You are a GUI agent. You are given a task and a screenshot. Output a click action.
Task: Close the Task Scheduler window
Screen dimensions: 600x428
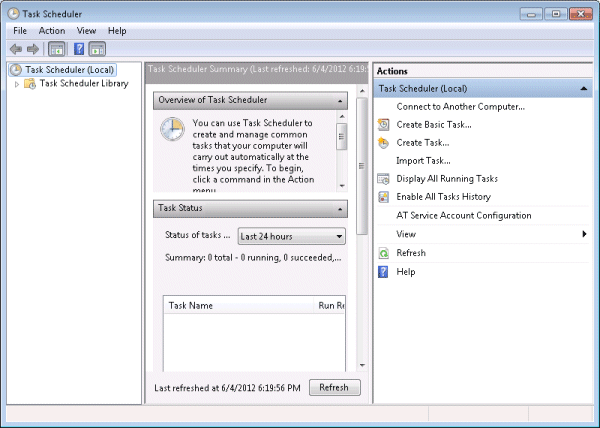581,14
